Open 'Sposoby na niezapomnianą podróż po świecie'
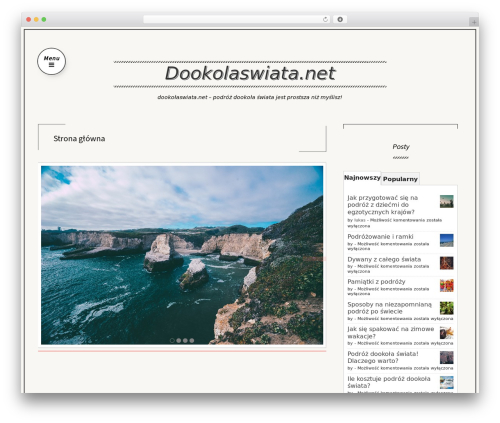The height and width of the screenshot is (423, 500). (x=389, y=308)
